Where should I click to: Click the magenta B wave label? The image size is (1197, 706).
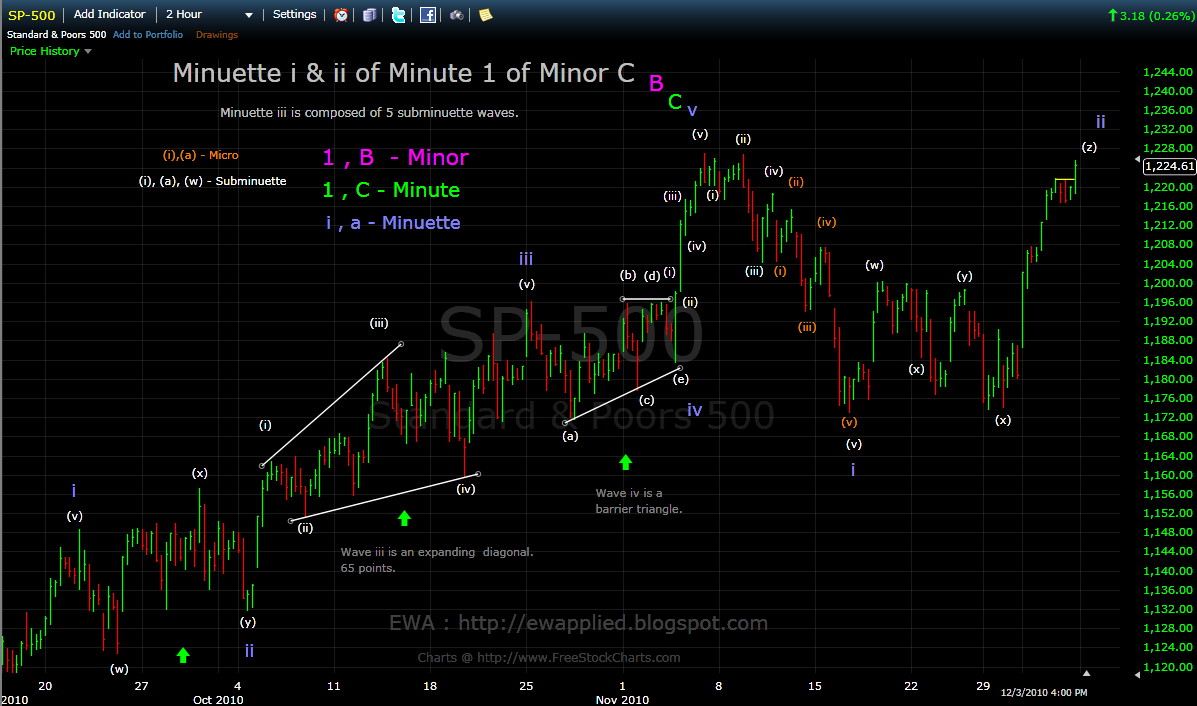(x=657, y=83)
